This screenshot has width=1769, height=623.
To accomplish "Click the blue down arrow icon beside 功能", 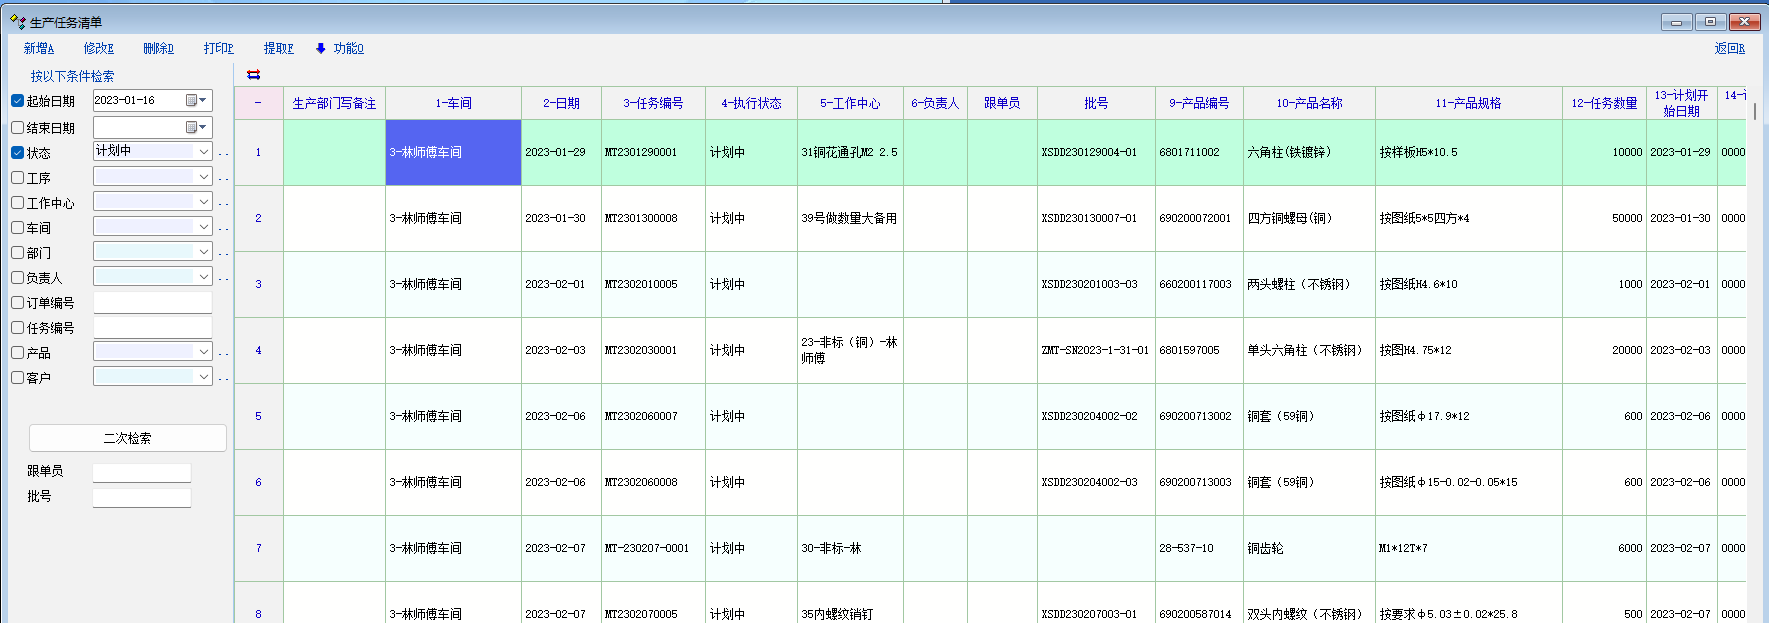I will coord(320,48).
